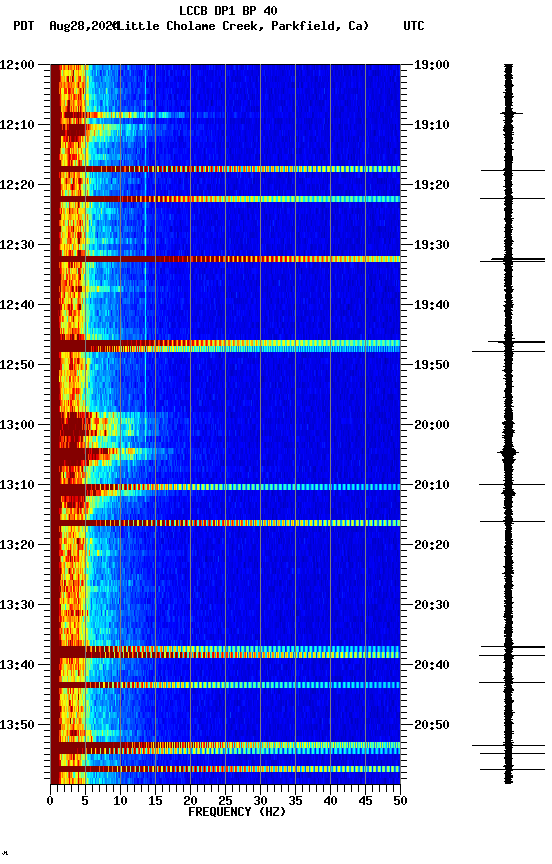Click the broadband event band near 13:16

[225, 523]
